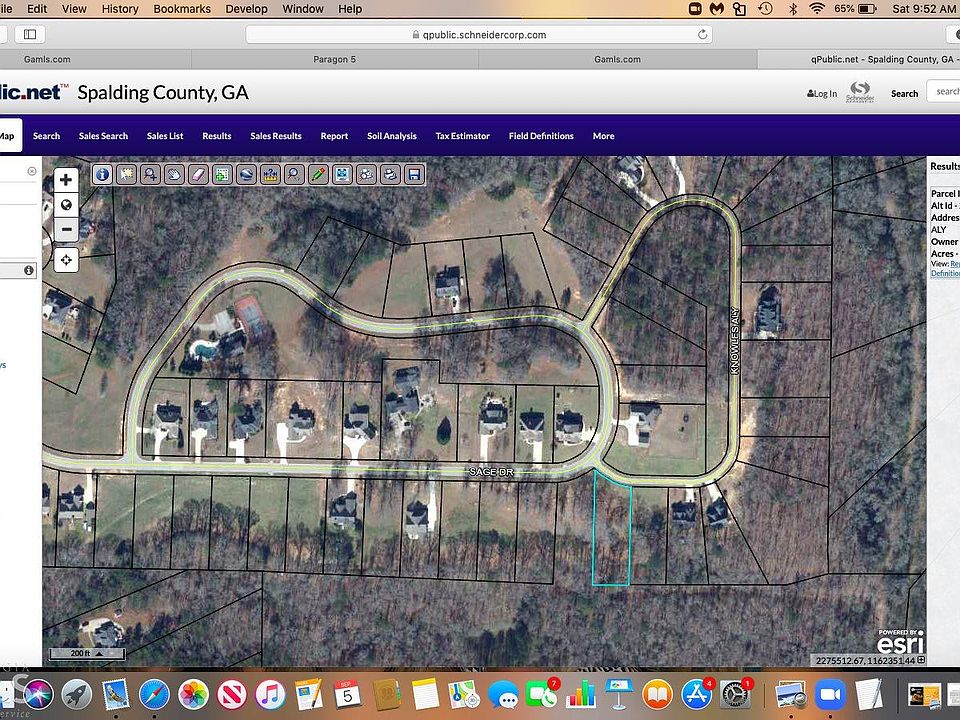This screenshot has width=960, height=720.
Task: Open the Soil Analysis page
Action: (392, 136)
